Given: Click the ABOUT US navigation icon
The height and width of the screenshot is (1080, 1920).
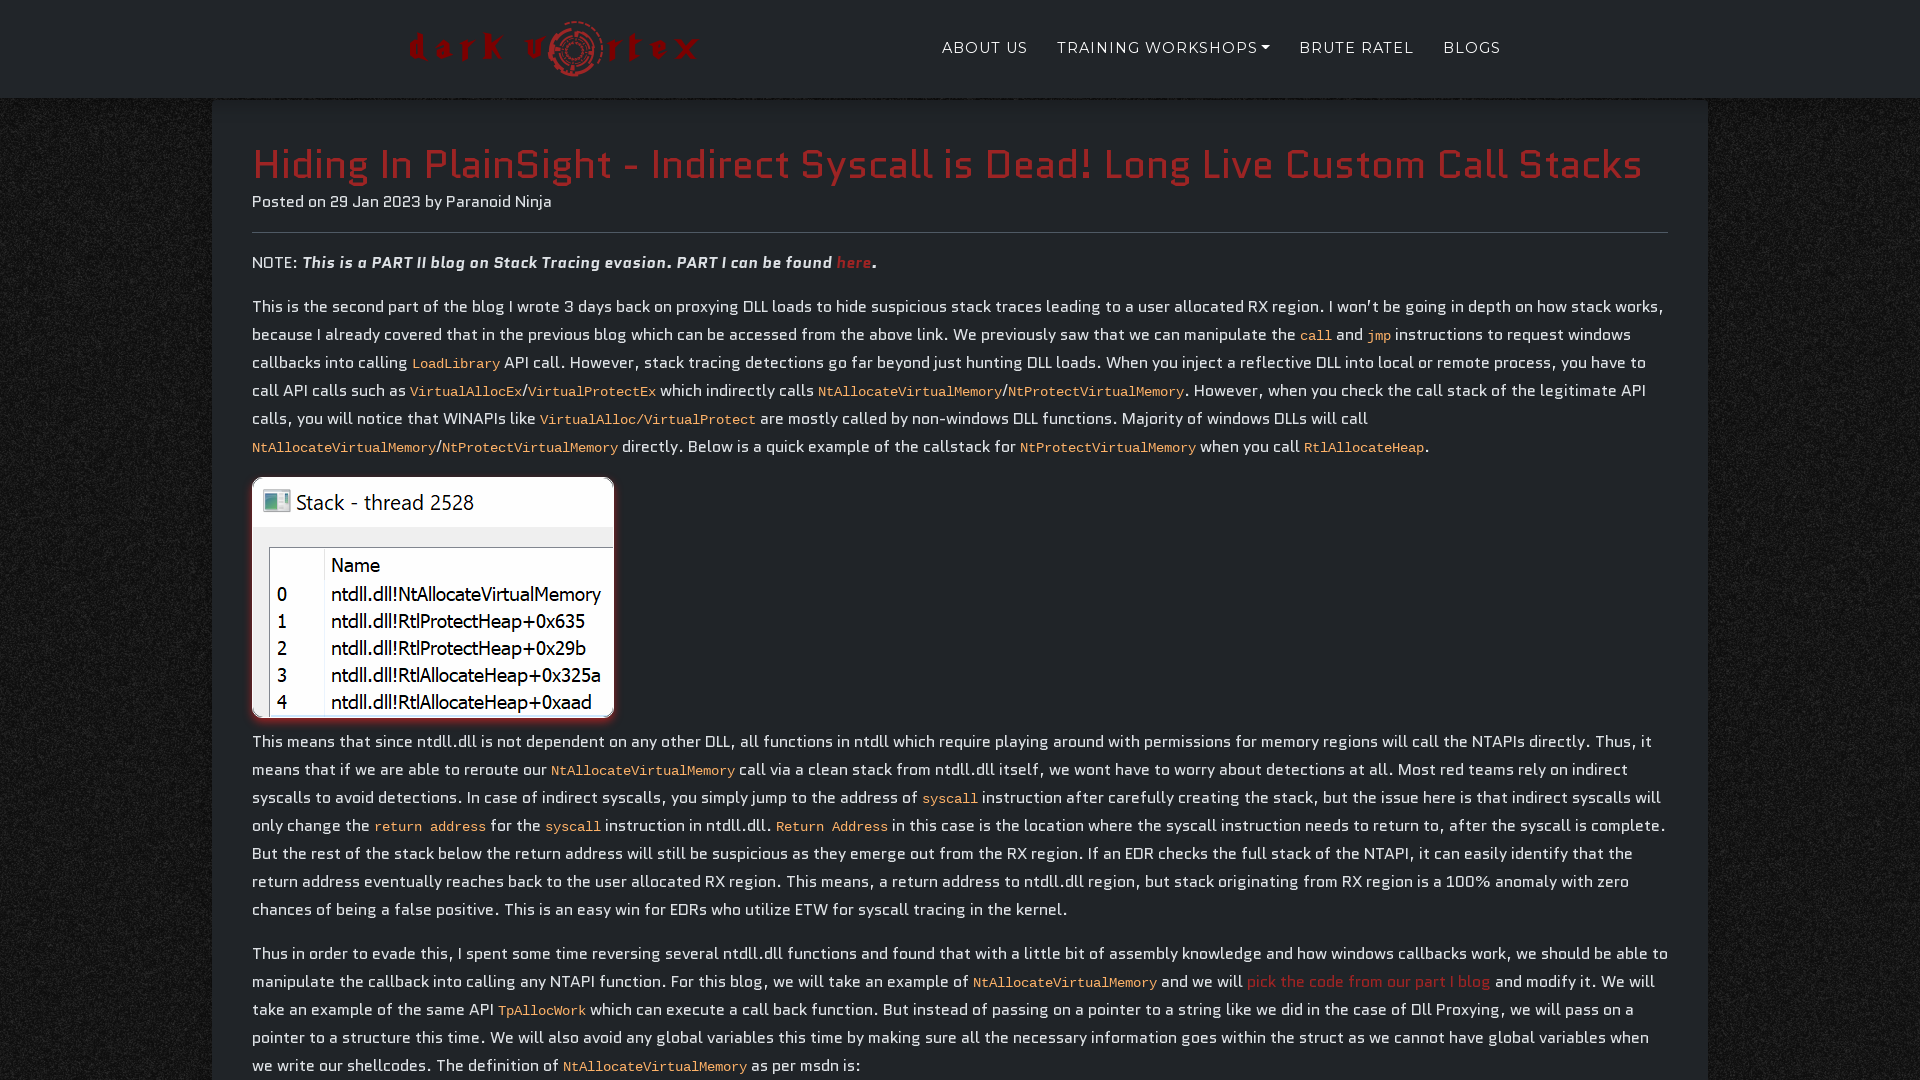Looking at the screenshot, I should click(984, 49).
